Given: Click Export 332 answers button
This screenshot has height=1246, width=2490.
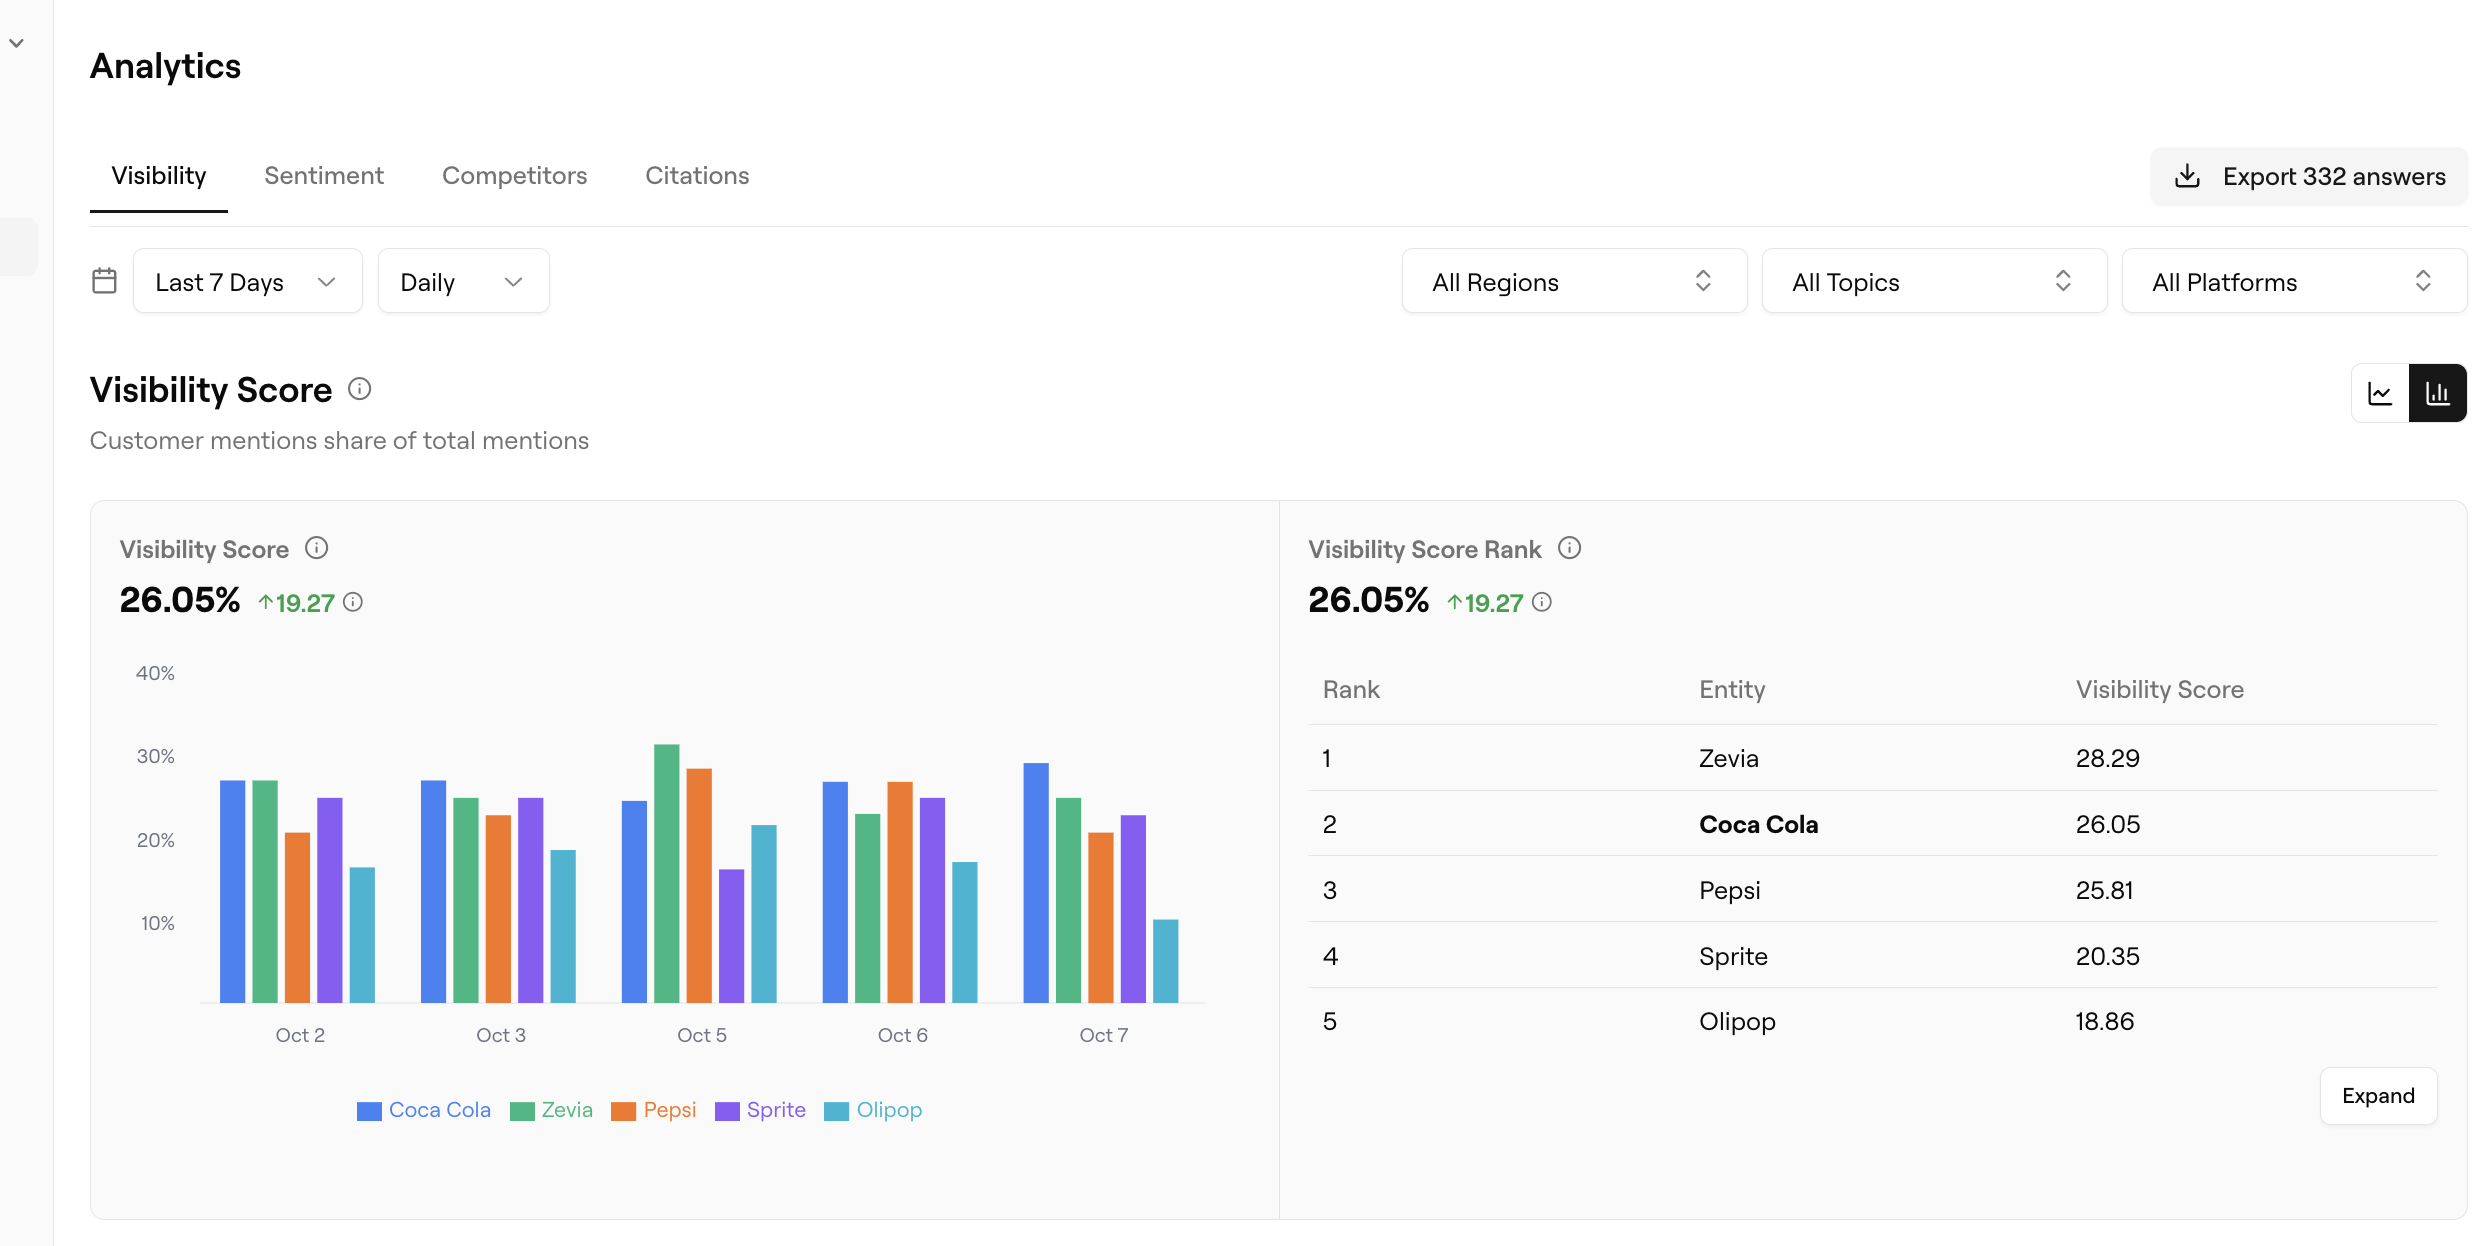Looking at the screenshot, I should (2310, 176).
